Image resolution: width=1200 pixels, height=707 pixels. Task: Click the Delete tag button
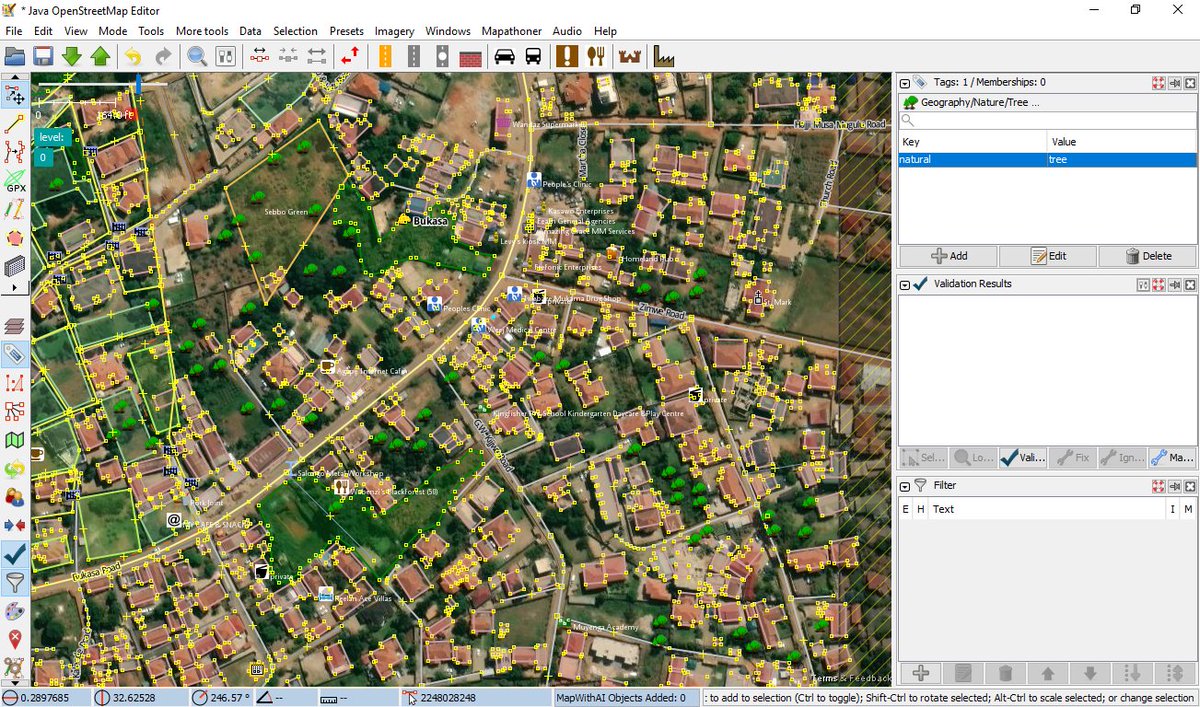click(x=1146, y=256)
